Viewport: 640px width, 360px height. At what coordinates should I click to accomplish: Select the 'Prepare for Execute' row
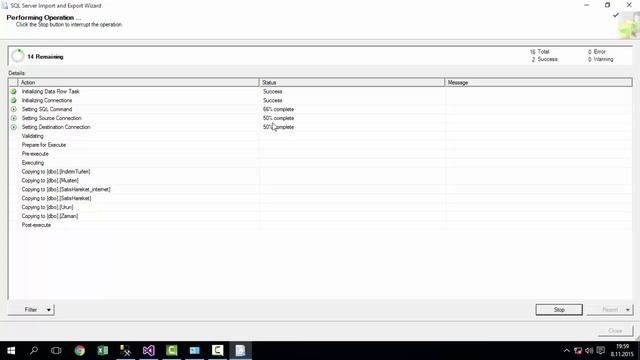320,145
